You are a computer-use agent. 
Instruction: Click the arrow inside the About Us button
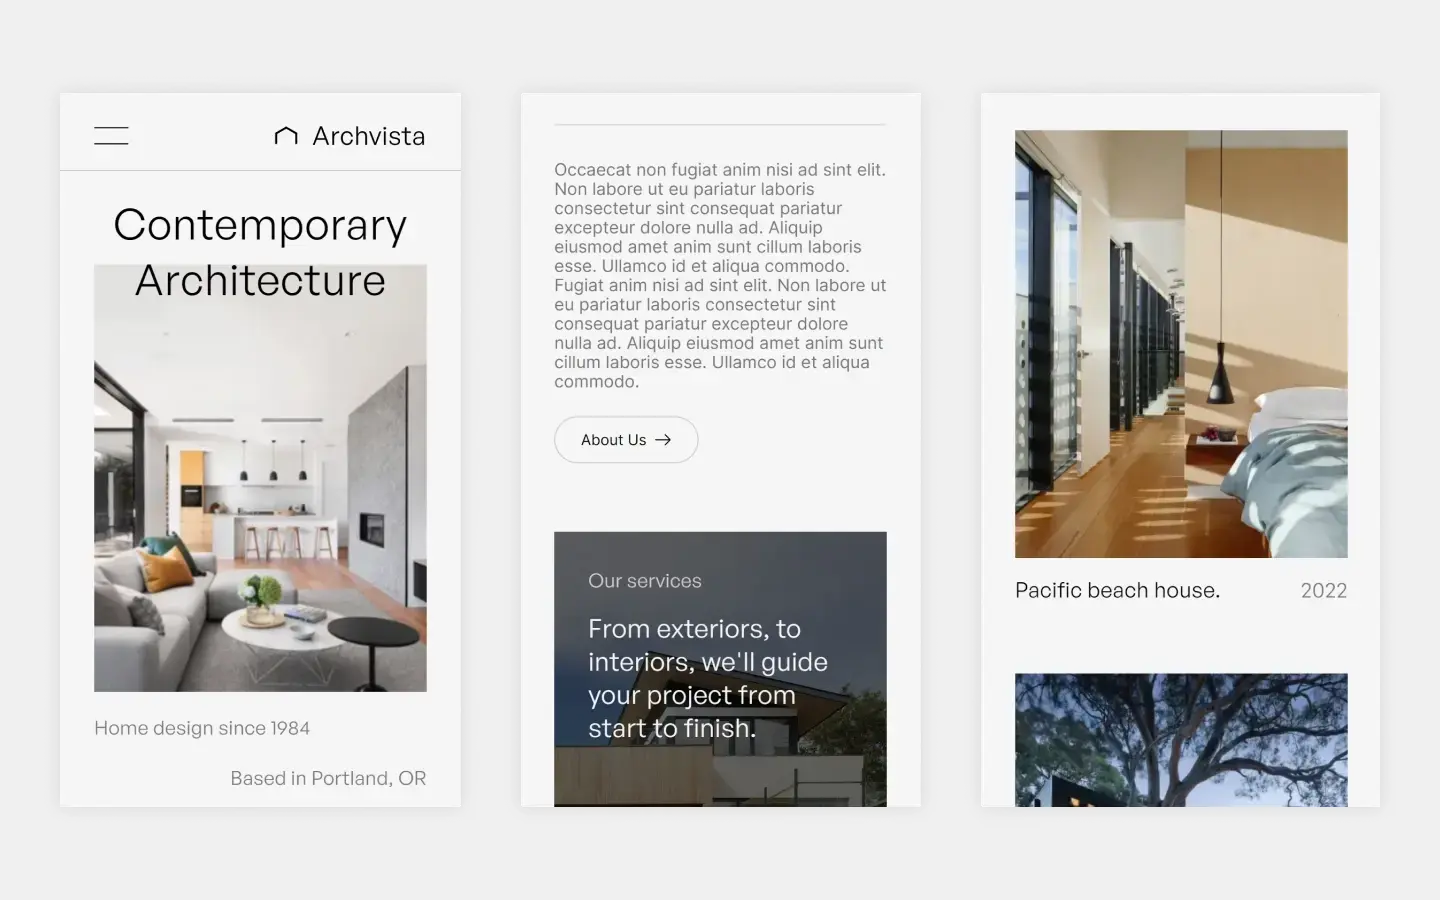point(663,439)
